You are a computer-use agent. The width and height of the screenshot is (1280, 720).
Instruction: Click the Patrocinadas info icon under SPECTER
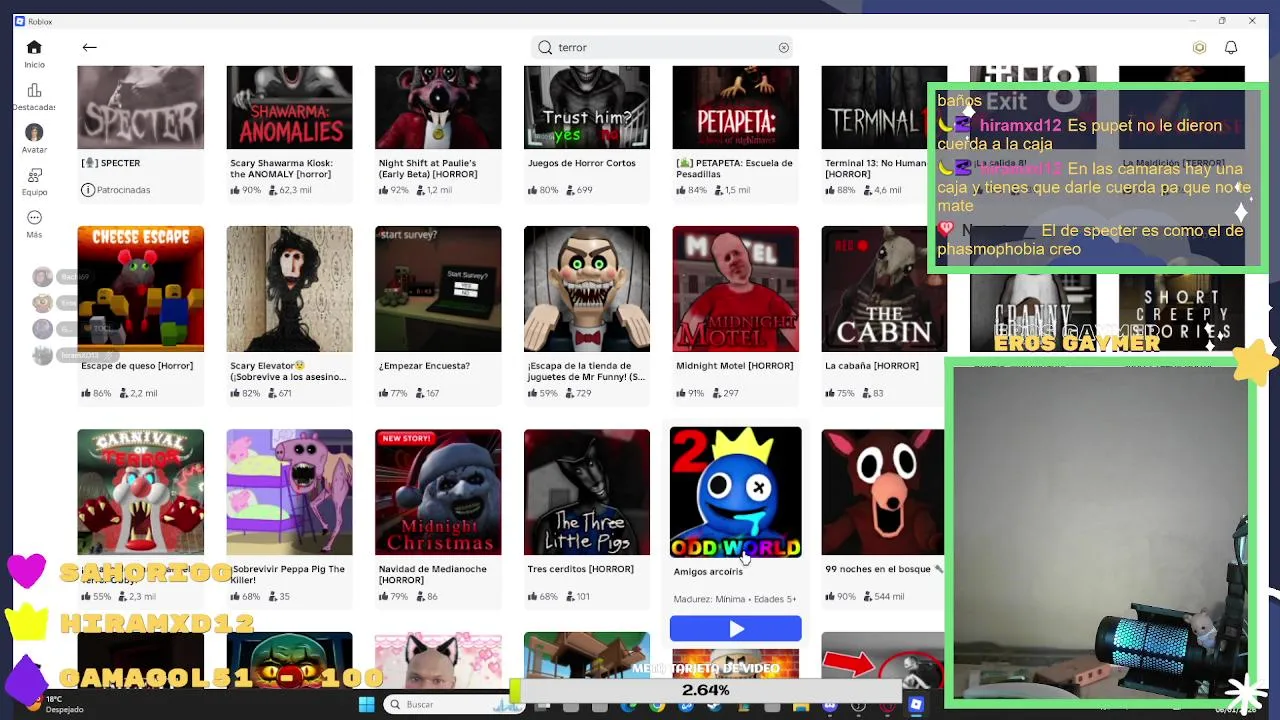point(88,190)
